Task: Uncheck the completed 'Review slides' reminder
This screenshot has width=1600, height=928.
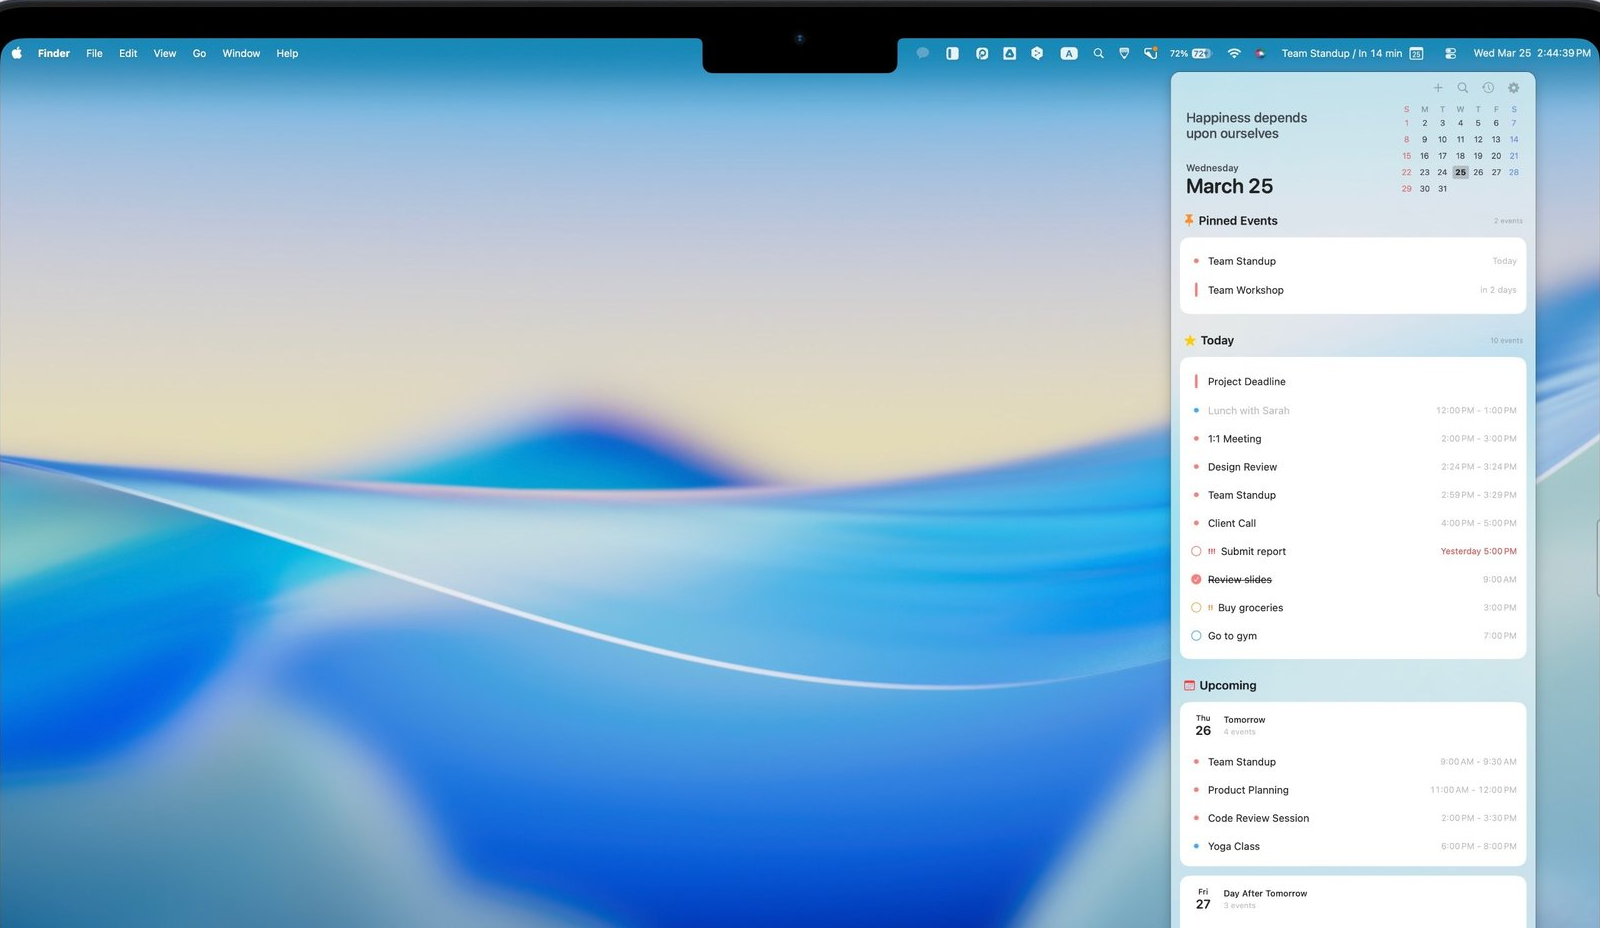Action: pos(1196,579)
